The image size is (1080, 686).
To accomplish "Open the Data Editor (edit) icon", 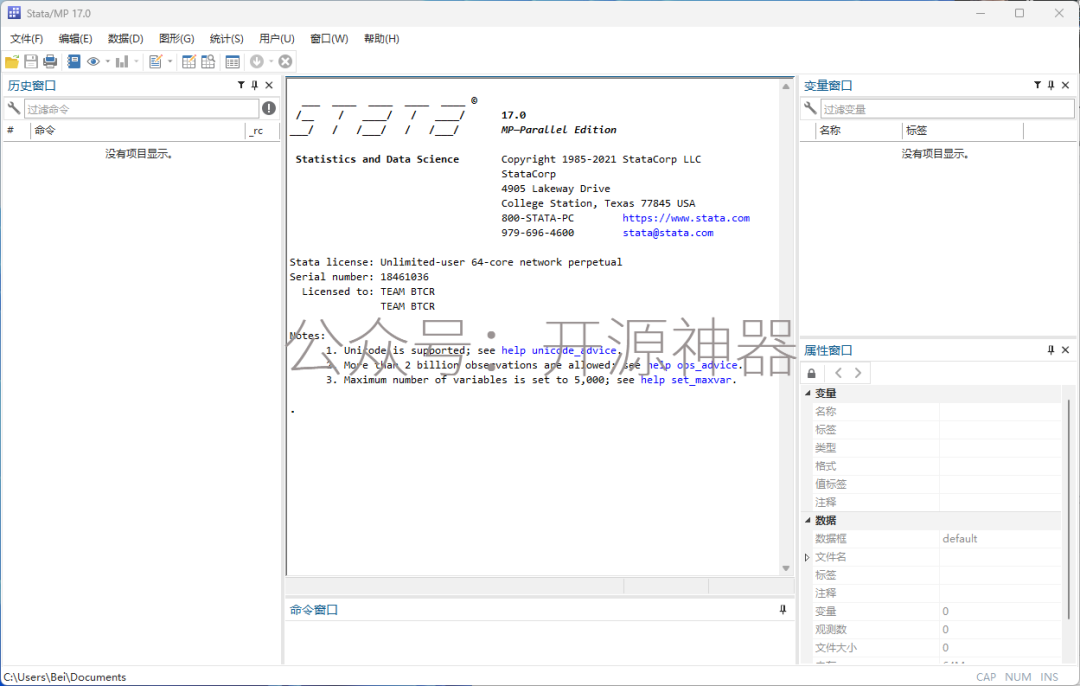I will tap(189, 62).
